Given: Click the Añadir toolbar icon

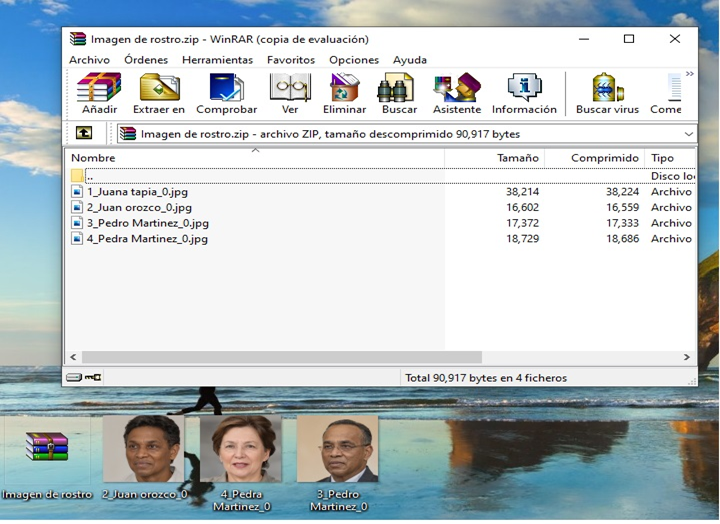Looking at the screenshot, I should tap(99, 93).
